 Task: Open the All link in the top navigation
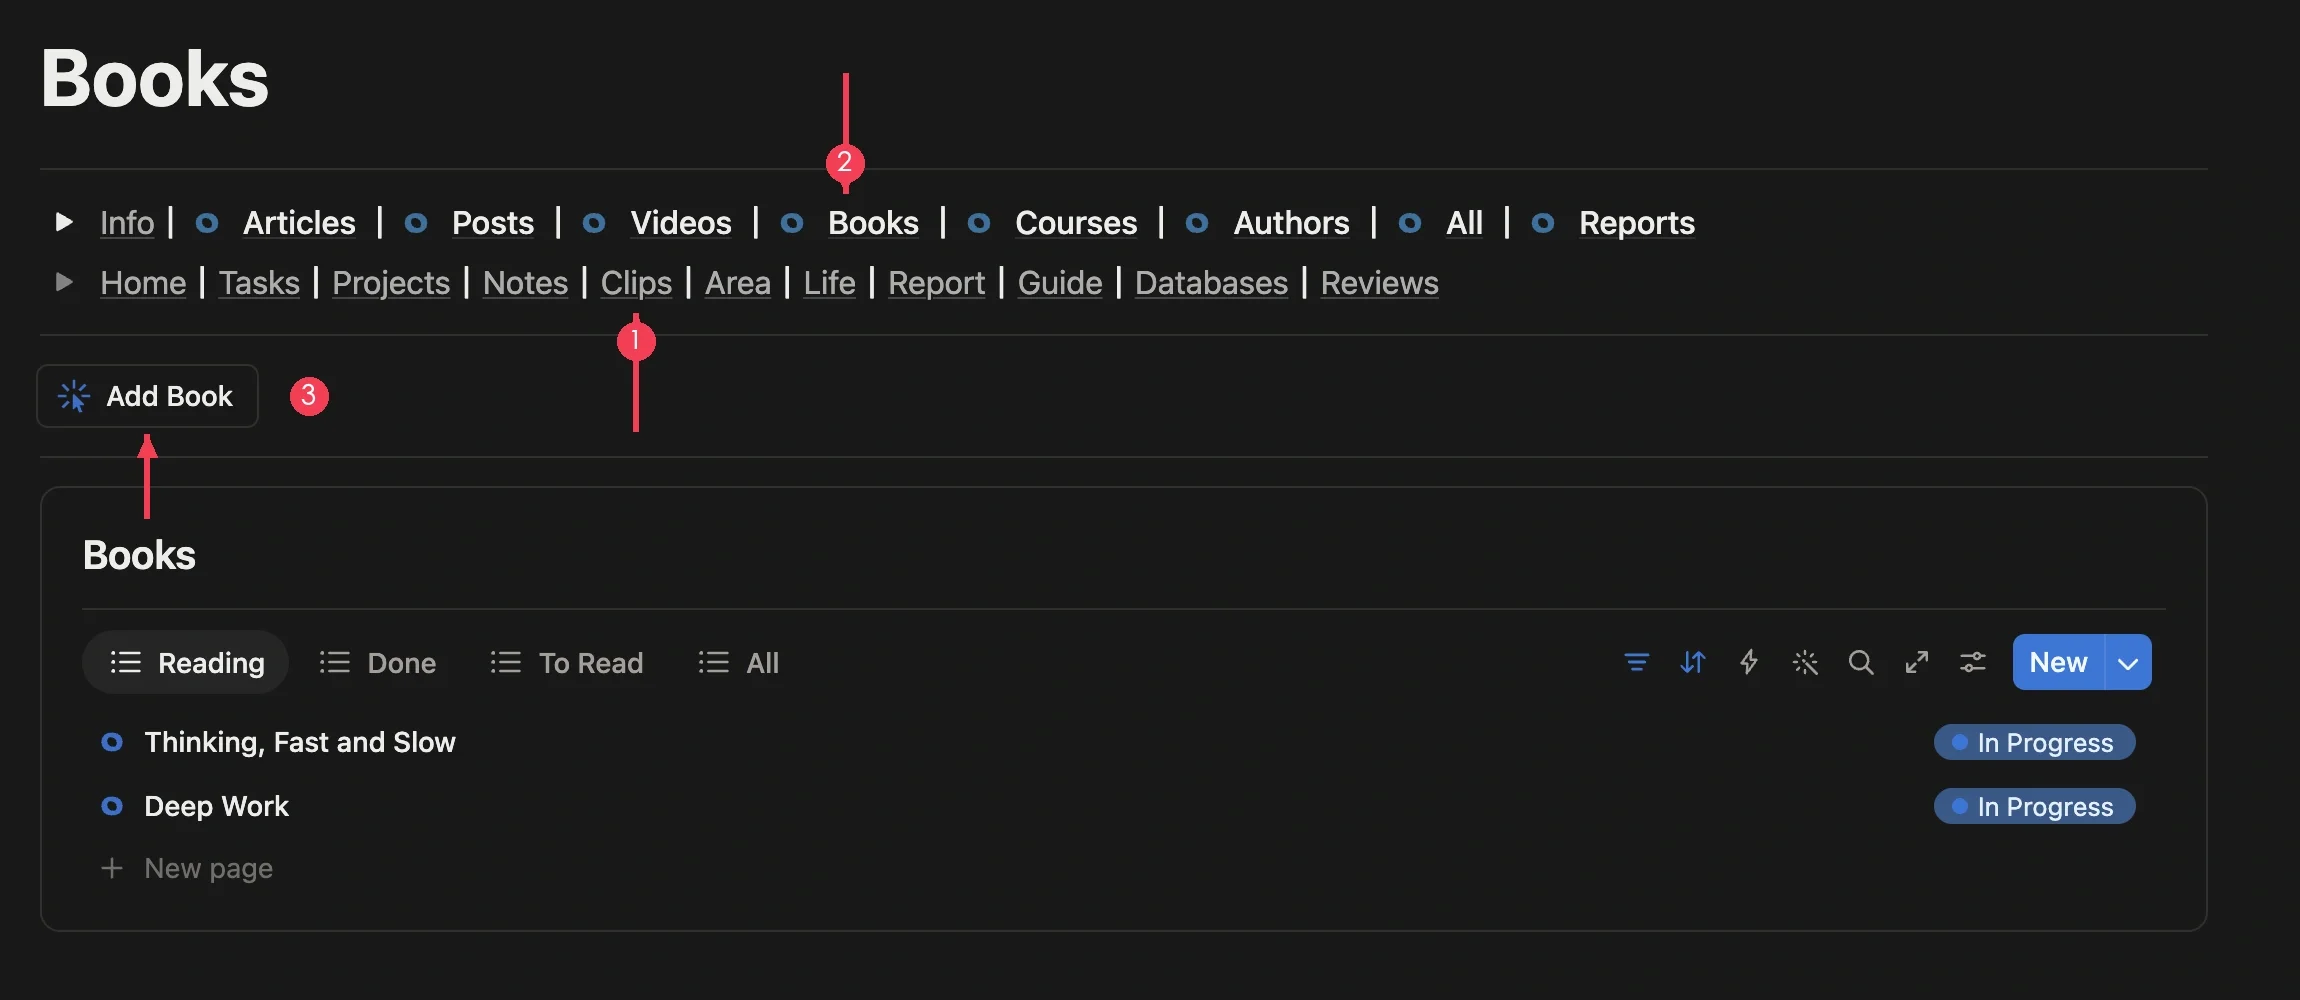(1464, 223)
